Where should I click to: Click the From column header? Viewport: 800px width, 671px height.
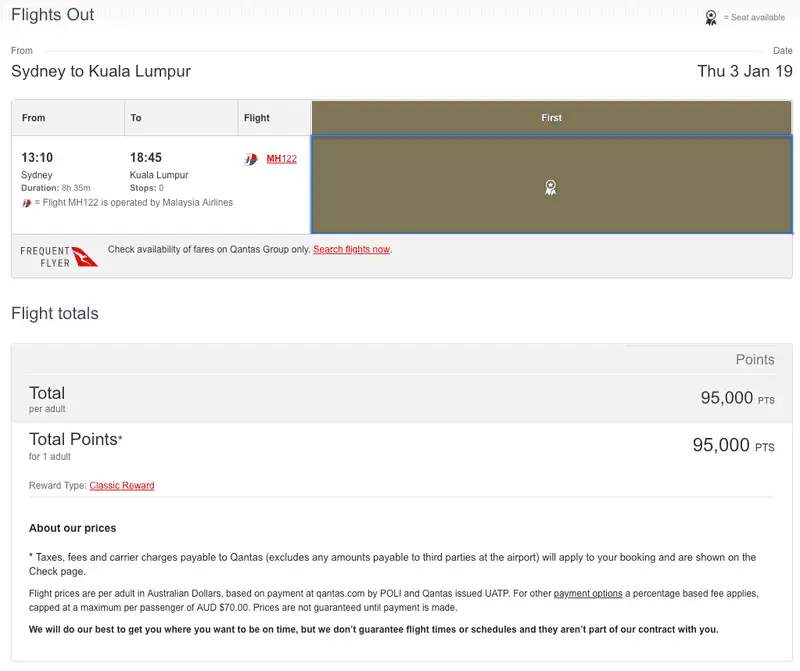68,118
